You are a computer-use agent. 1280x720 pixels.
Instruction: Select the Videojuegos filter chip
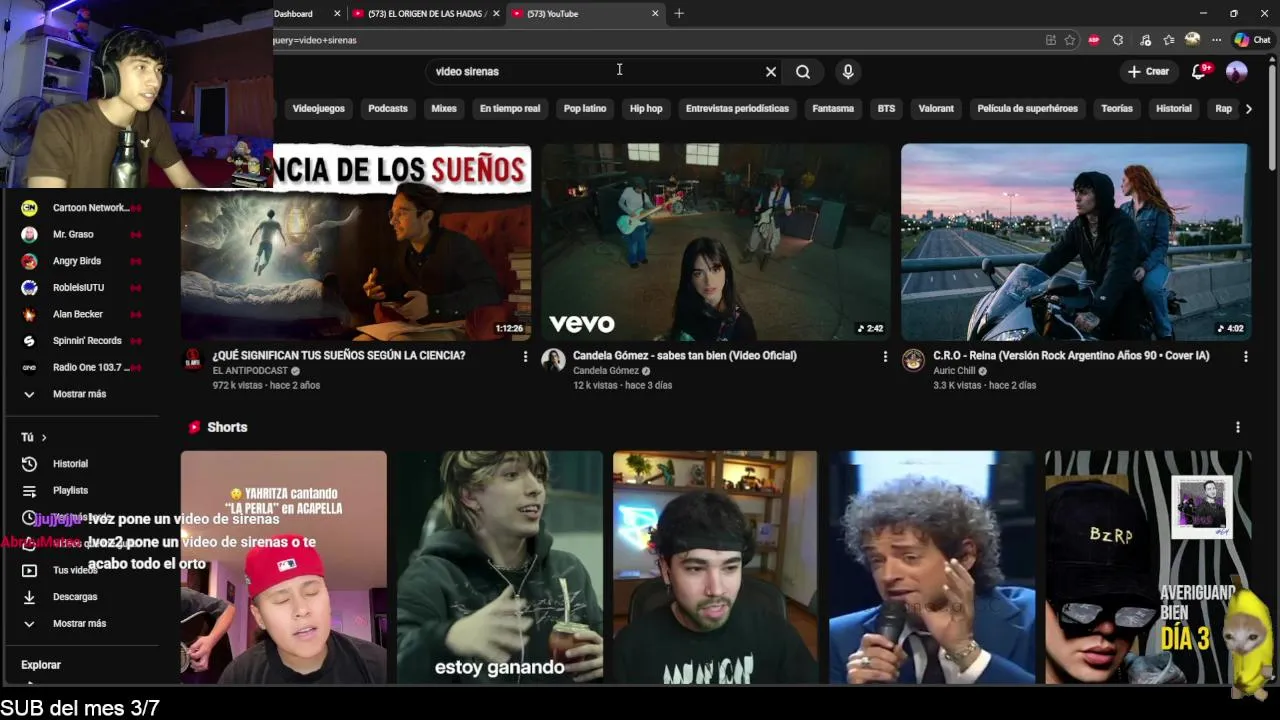[318, 108]
